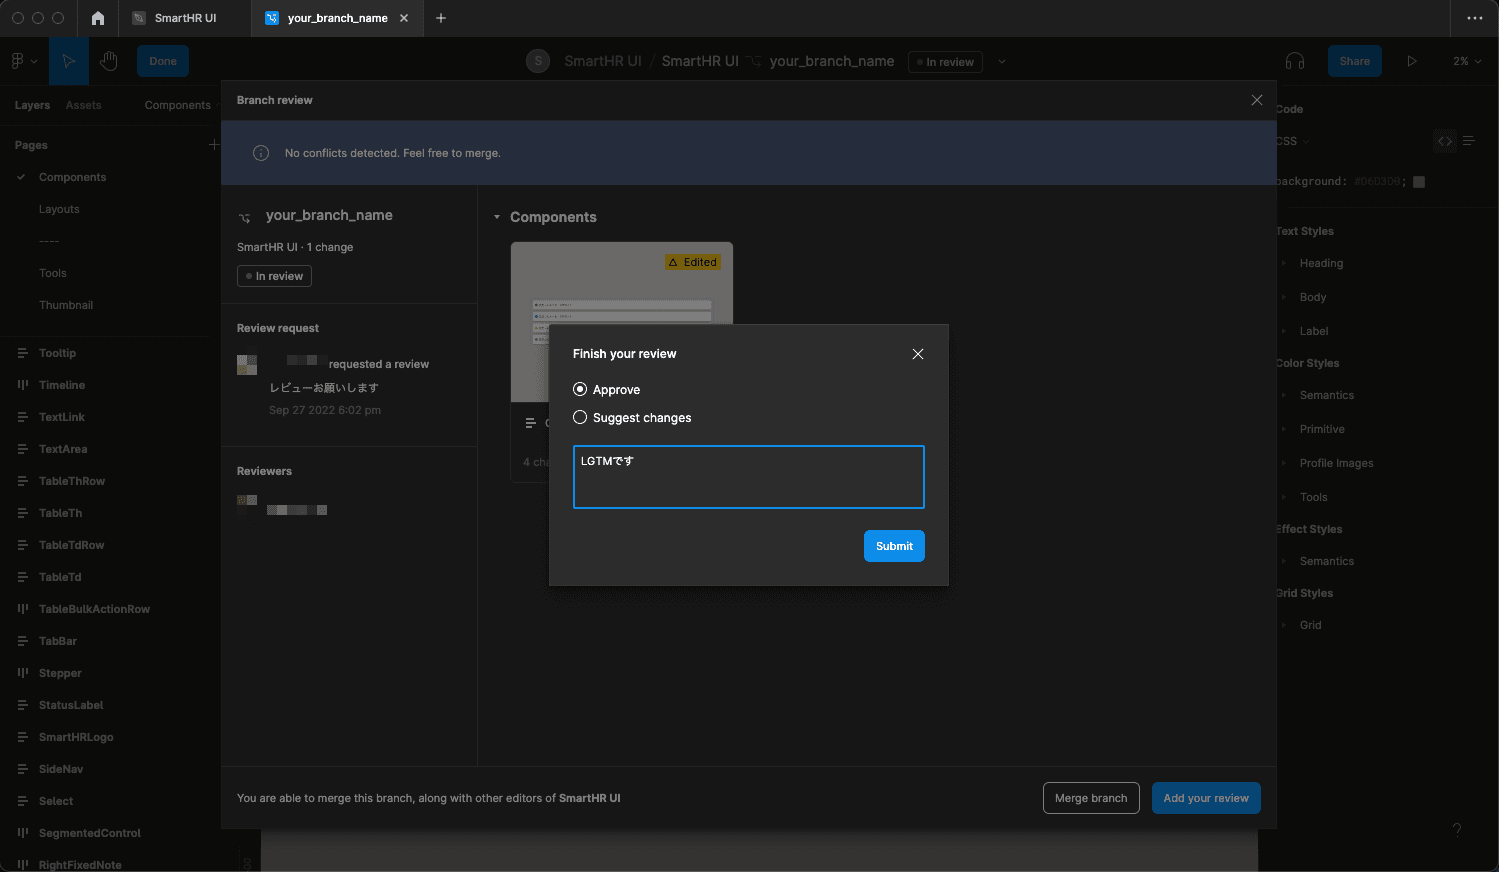Screen dimensions: 1499x872
Task: Click the headphones audio icon in toolbar
Action: pyautogui.click(x=1295, y=61)
